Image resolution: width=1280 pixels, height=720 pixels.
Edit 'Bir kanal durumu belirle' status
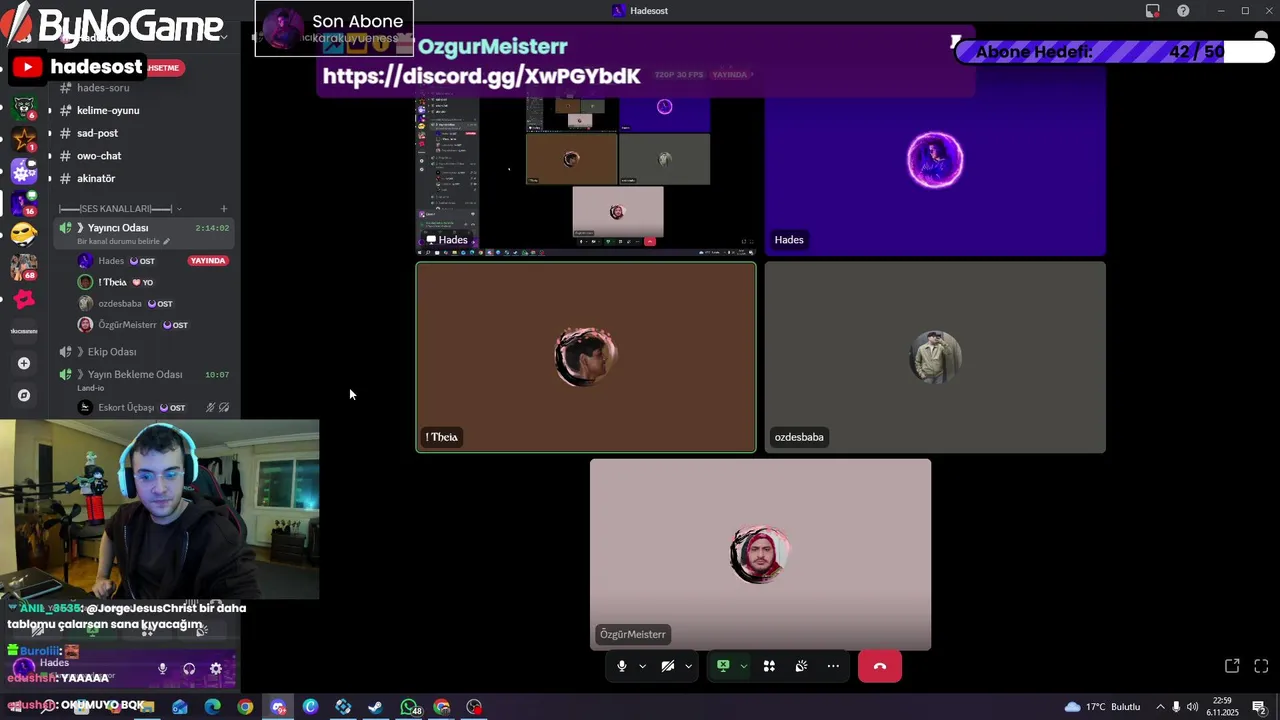coord(123,241)
